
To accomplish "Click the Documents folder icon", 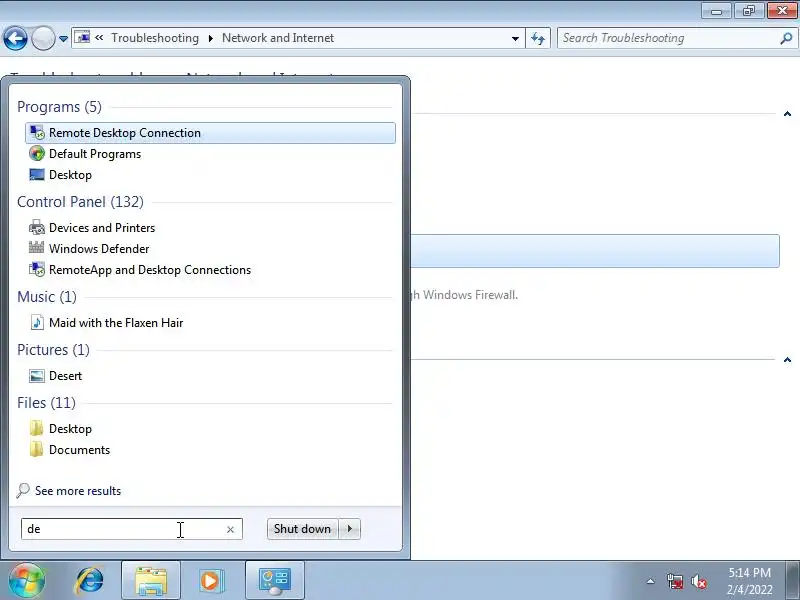I will [x=36, y=449].
